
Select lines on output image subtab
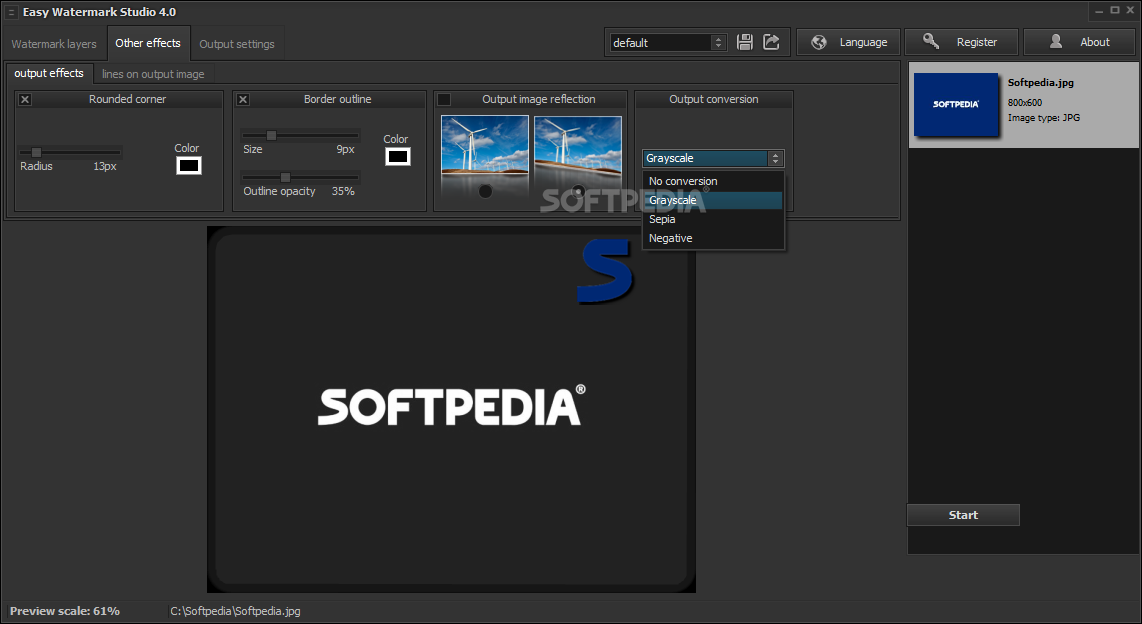click(x=153, y=74)
